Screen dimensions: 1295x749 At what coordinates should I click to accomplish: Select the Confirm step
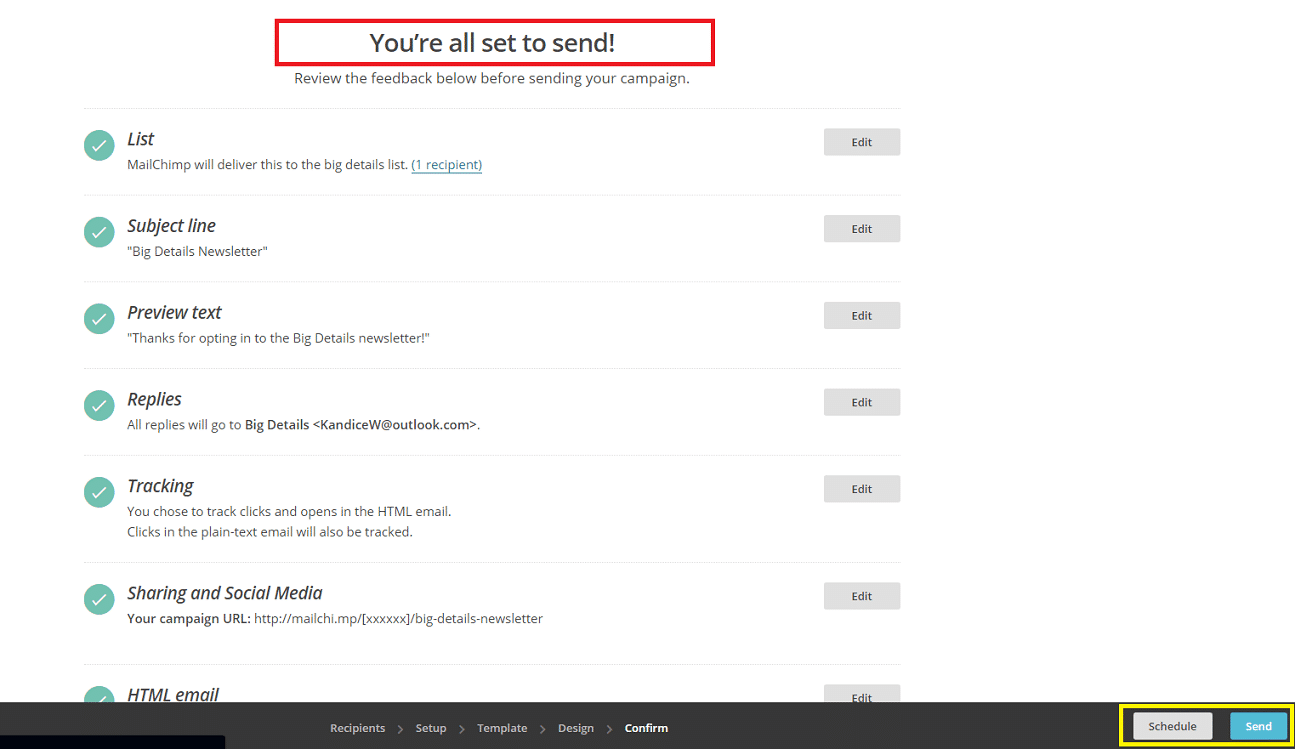tap(646, 728)
